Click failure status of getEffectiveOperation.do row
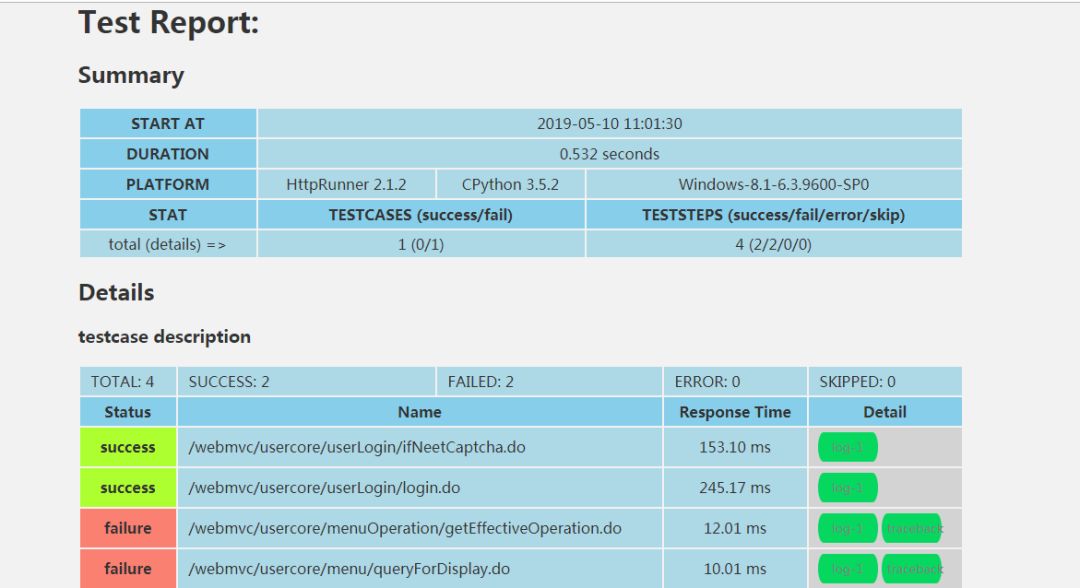Image resolution: width=1080 pixels, height=588 pixels. point(128,529)
